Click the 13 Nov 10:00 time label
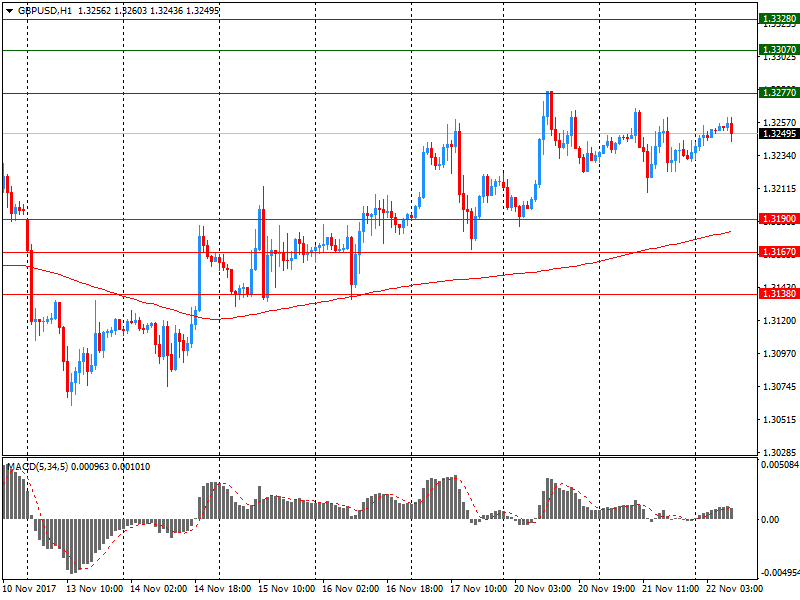The height and width of the screenshot is (600, 800). [94, 589]
